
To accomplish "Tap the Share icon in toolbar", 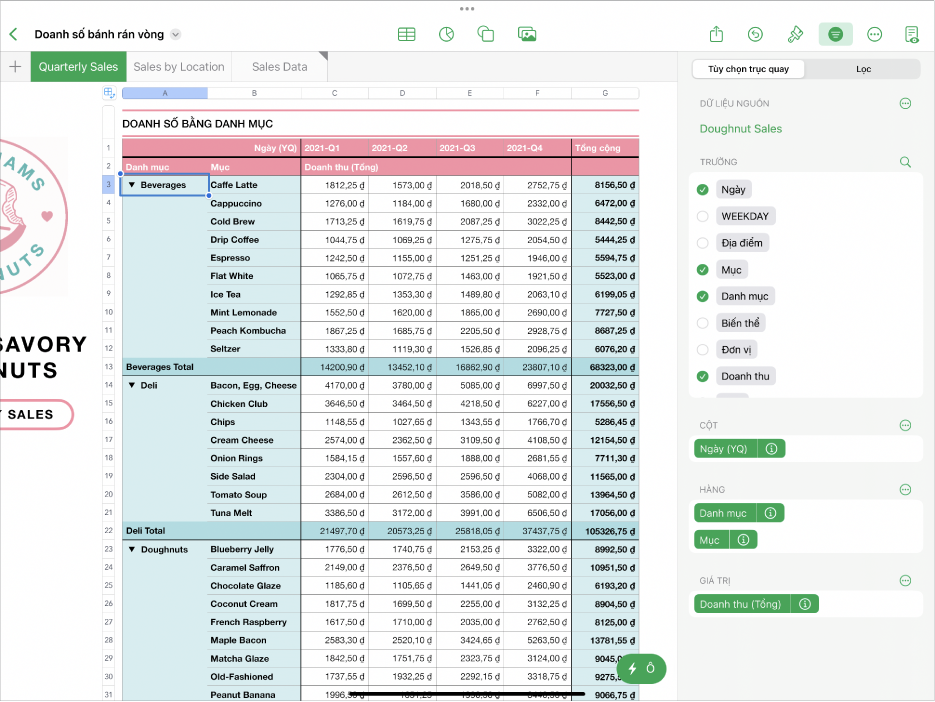I will [716, 34].
